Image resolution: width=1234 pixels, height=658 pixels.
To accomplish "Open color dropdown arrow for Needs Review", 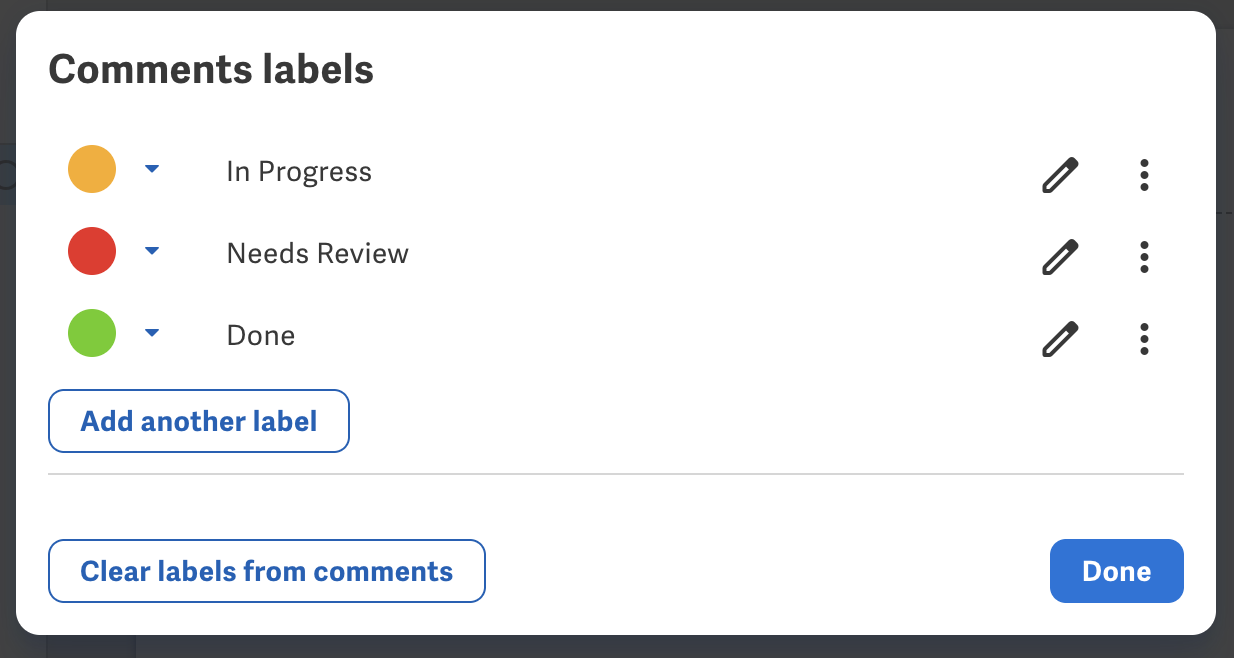I will click(x=152, y=251).
